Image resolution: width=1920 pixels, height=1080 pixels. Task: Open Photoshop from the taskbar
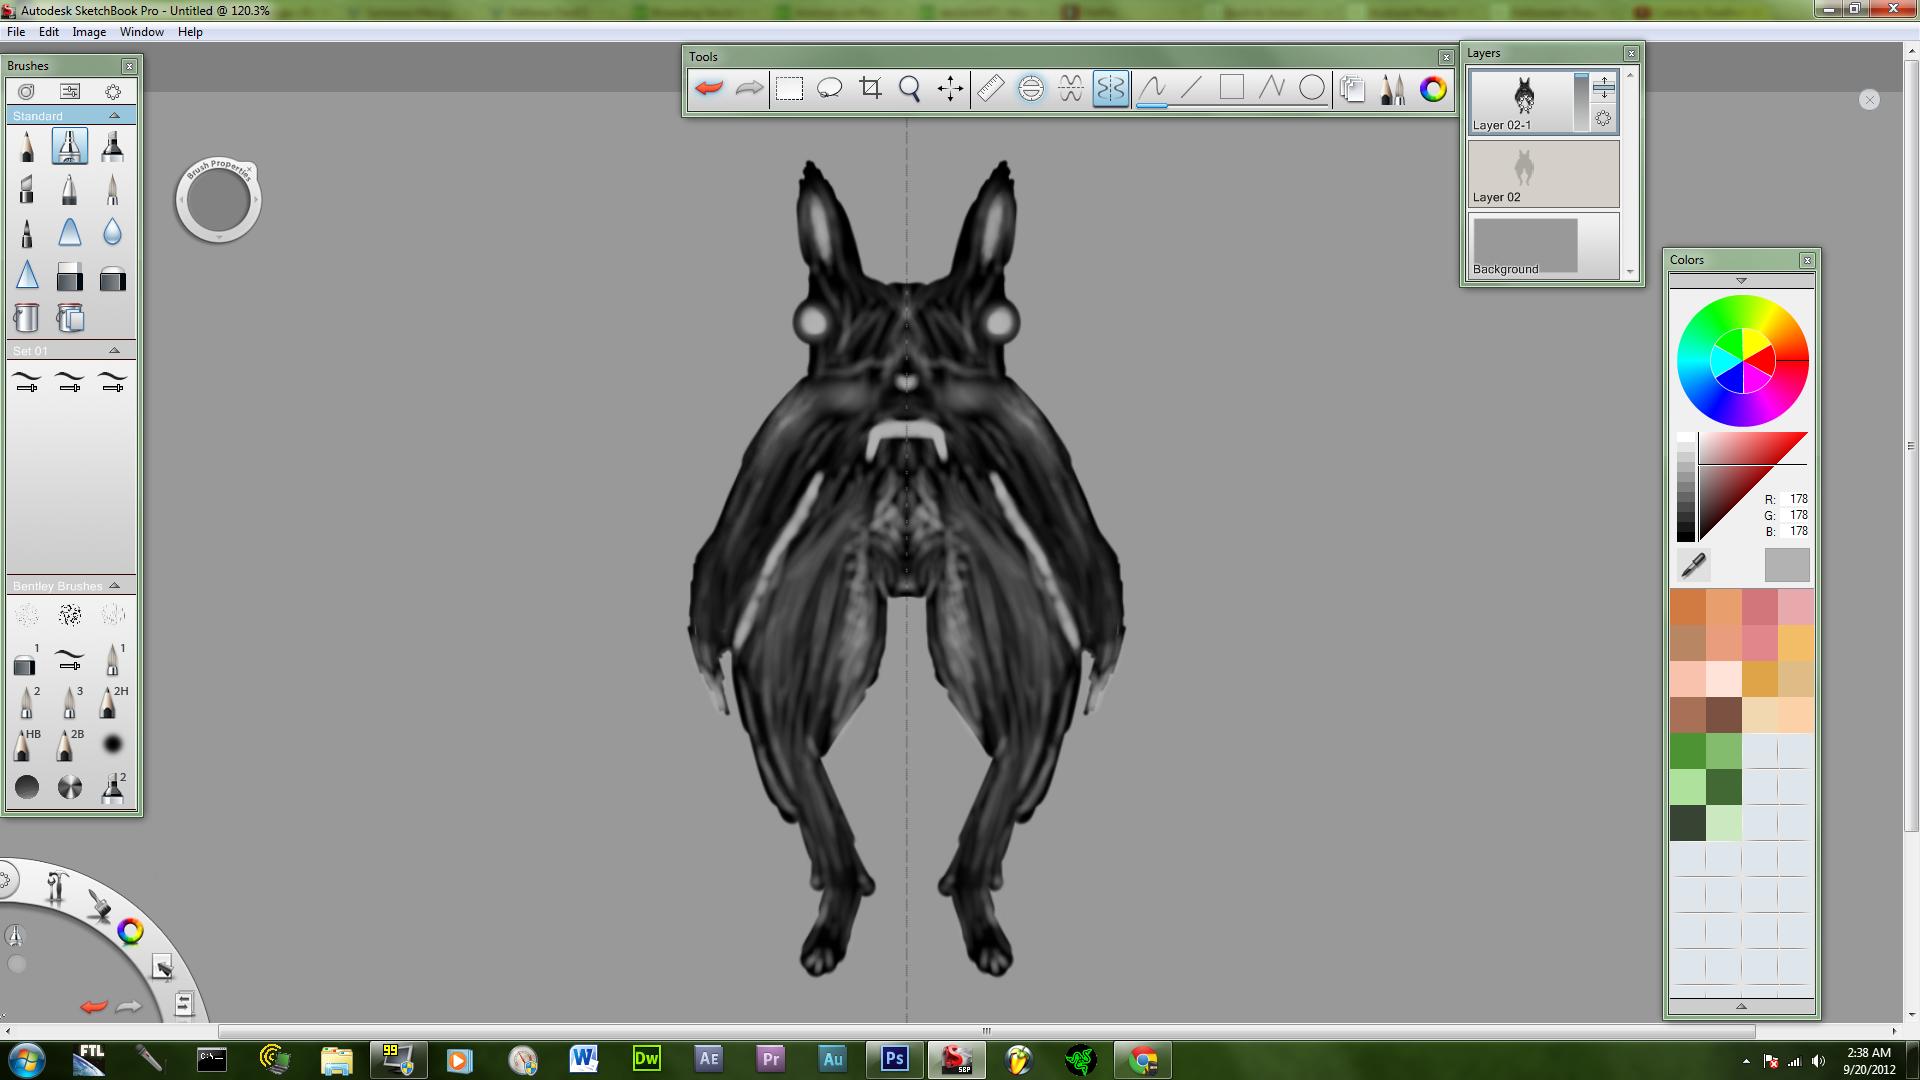tap(895, 1059)
